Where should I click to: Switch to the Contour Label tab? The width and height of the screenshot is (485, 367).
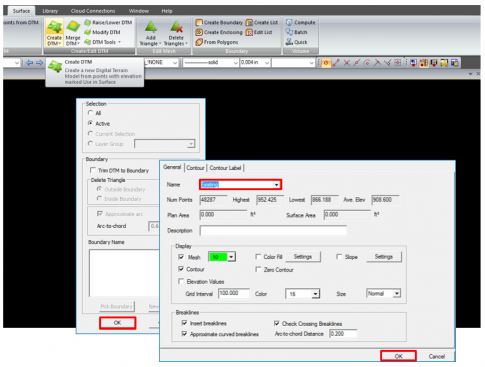point(225,168)
